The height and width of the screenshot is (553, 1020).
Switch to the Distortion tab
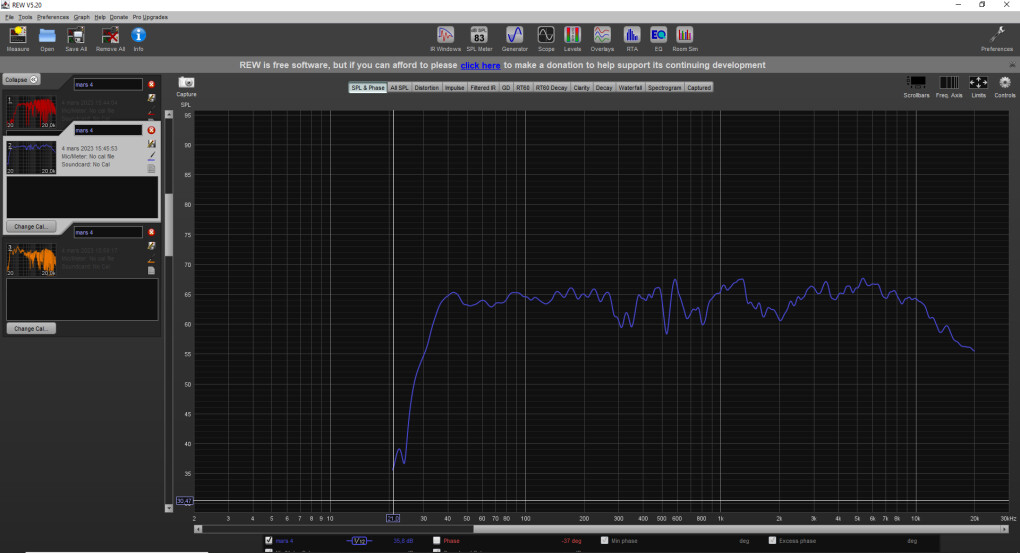pyautogui.click(x=427, y=88)
